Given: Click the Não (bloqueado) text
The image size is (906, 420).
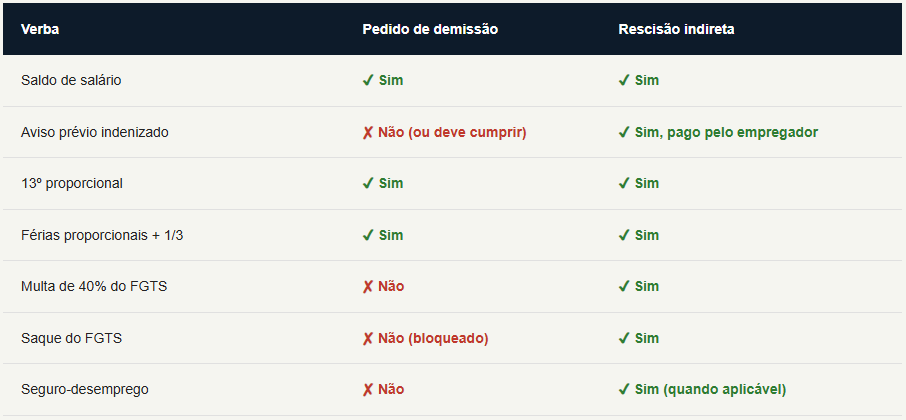Looking at the screenshot, I should click(x=433, y=338).
